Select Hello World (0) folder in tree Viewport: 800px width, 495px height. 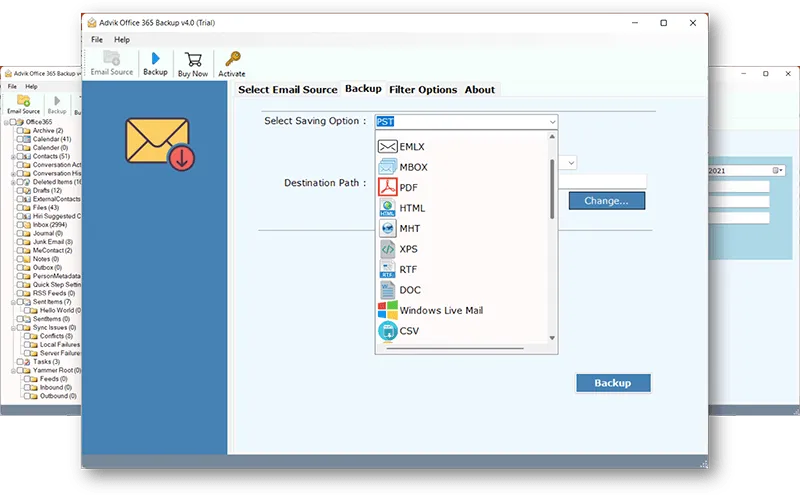point(60,310)
